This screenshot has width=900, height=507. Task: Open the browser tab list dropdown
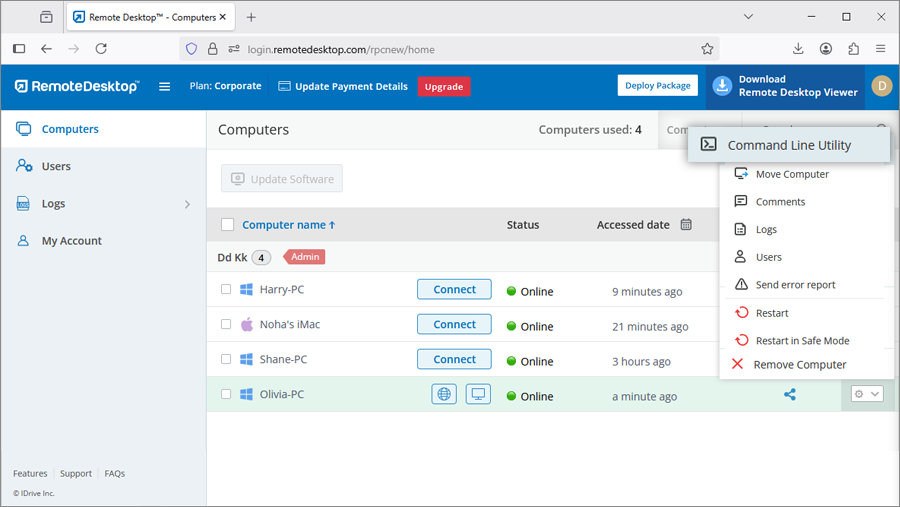coord(750,17)
